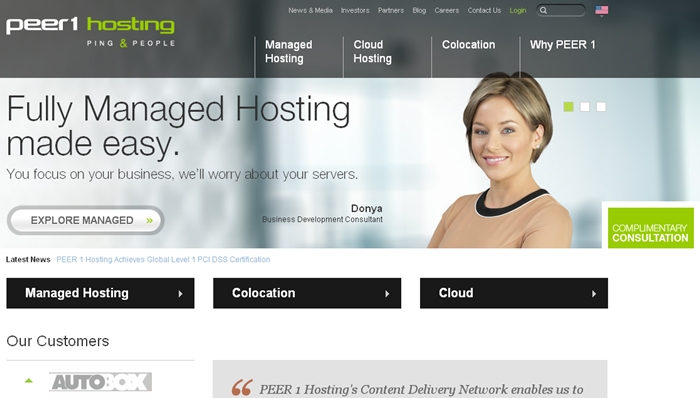Click the Login link
The image size is (700, 398).
coord(518,10)
